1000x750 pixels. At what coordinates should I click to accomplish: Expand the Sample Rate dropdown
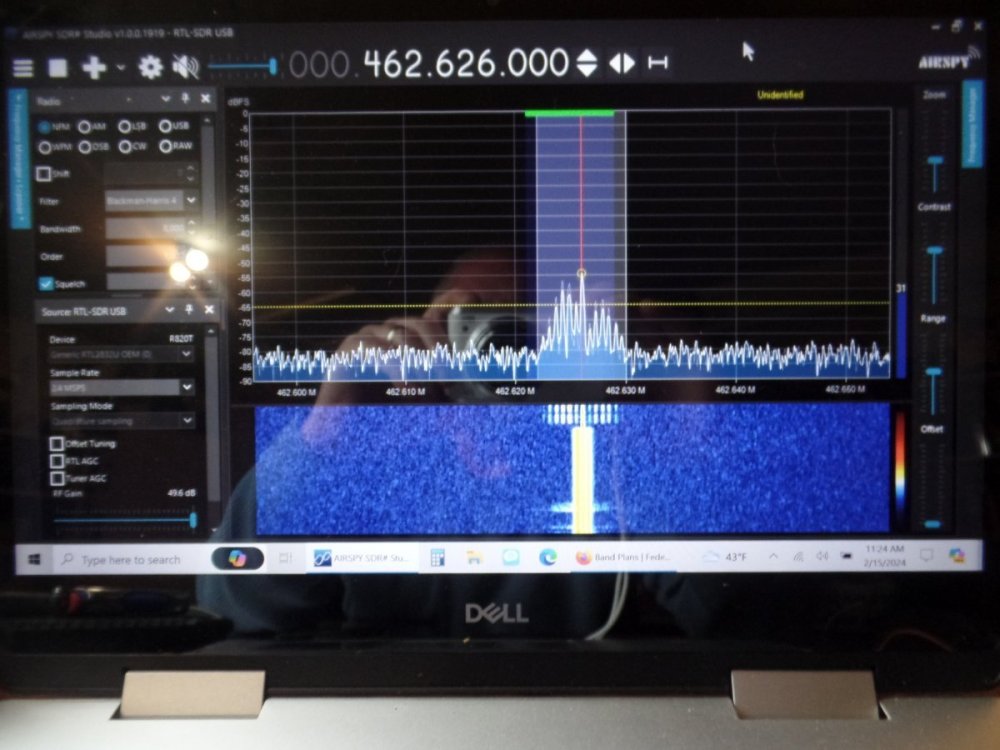(x=186, y=386)
